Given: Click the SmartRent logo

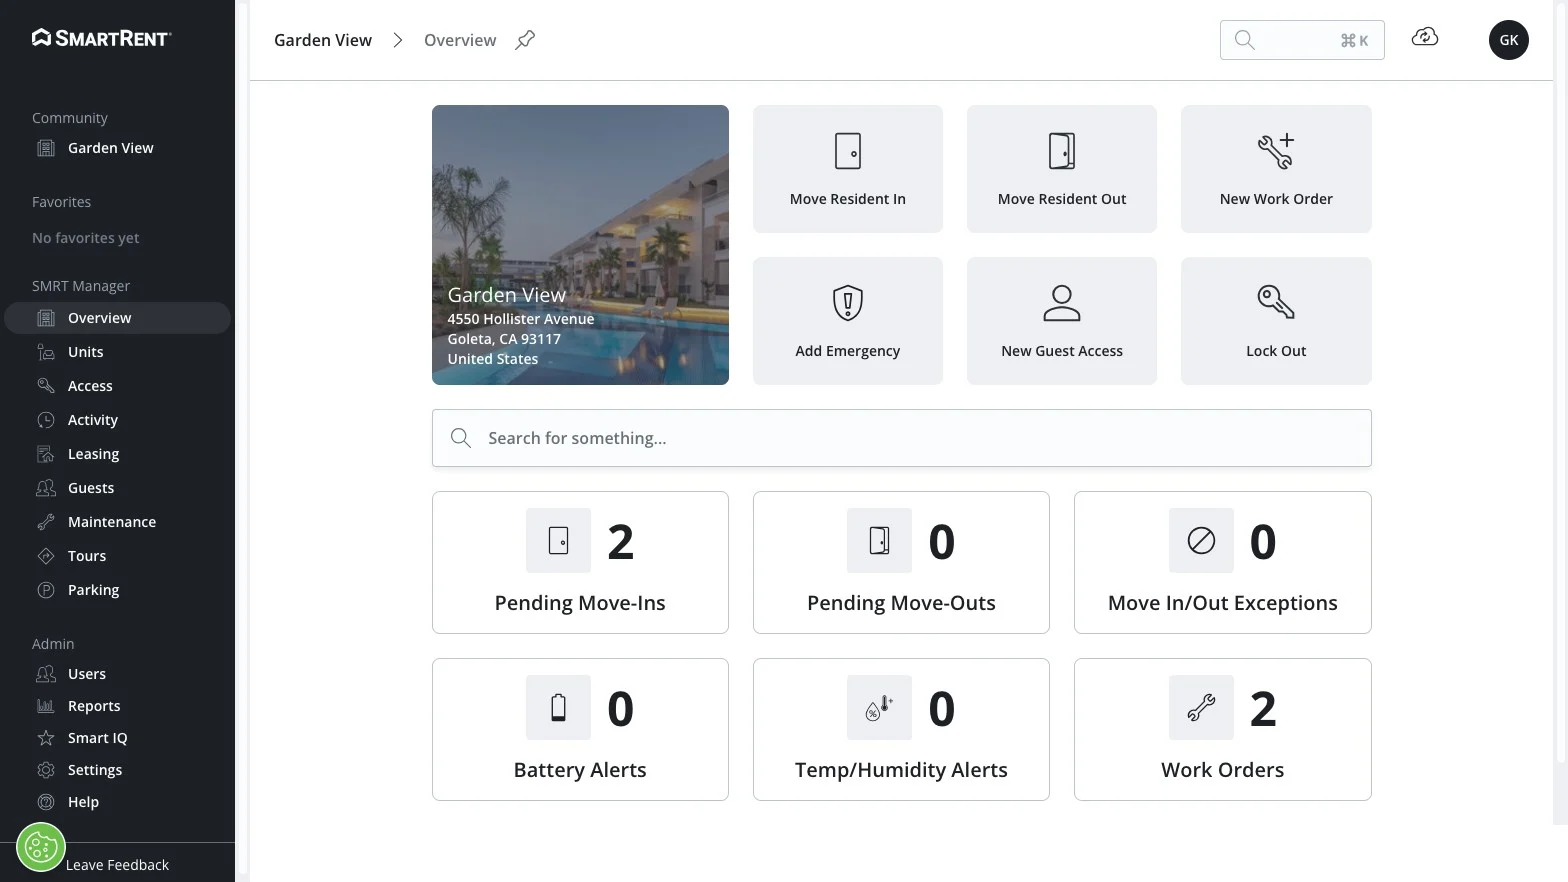Looking at the screenshot, I should (101, 38).
